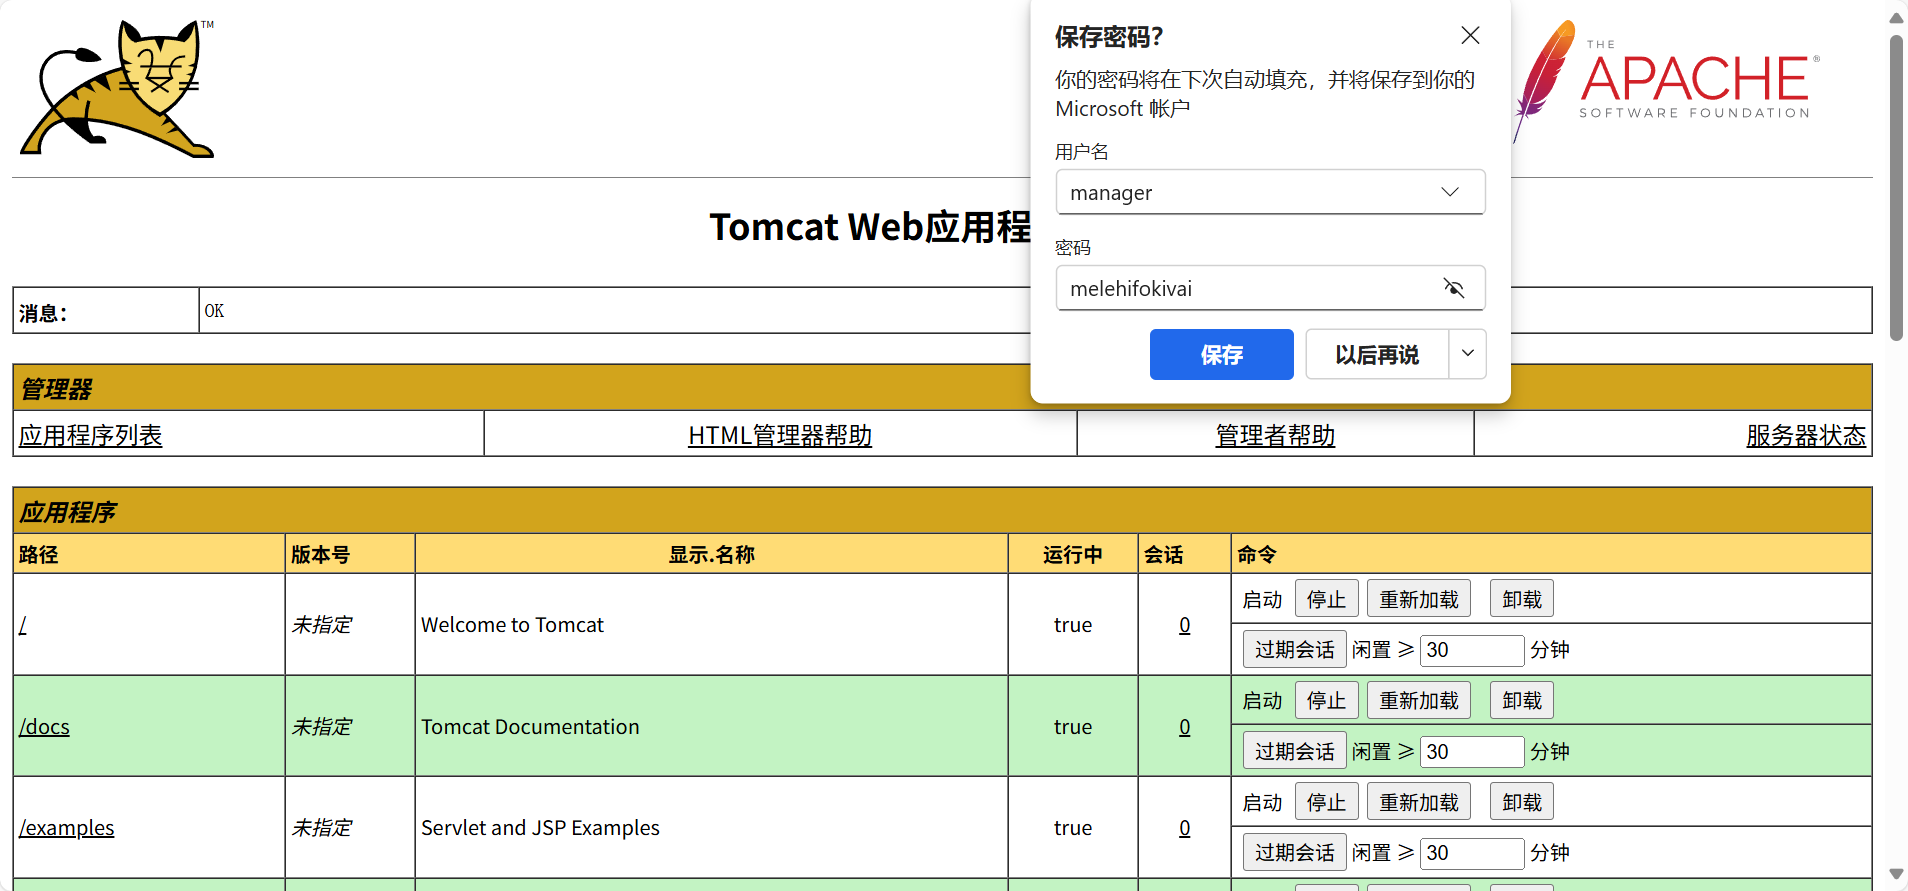
Task: Click 'Servlet and JSP Examples' display name
Action: tap(540, 827)
